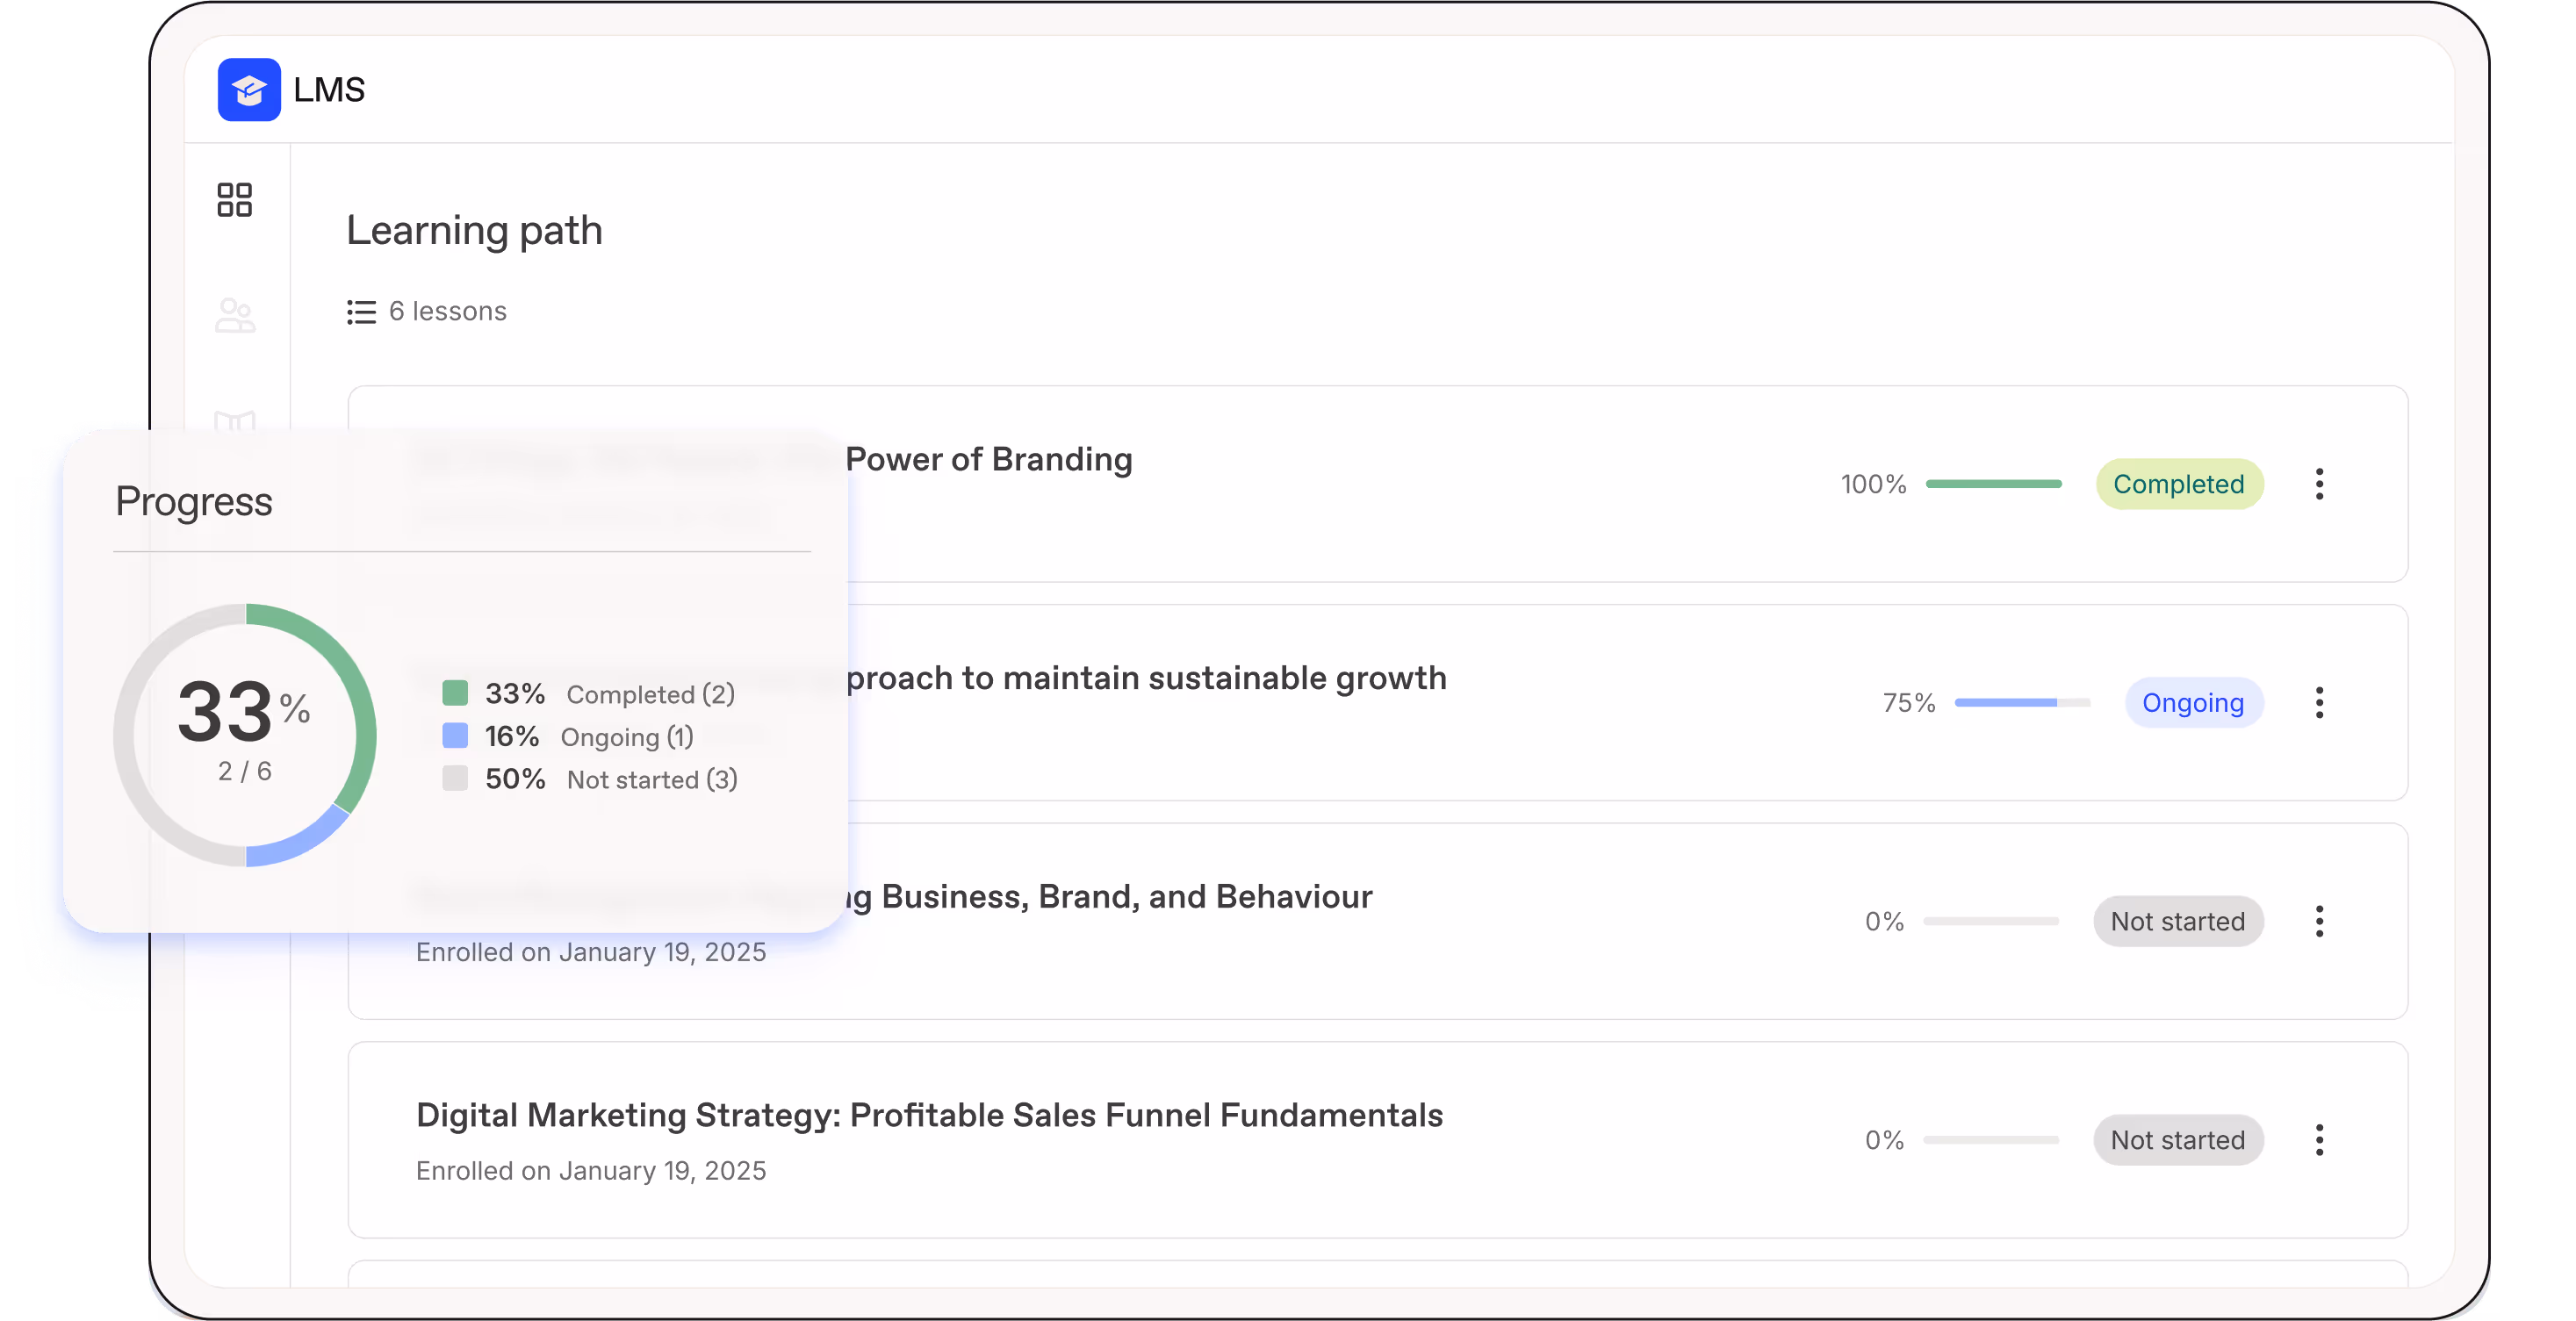Viewport: 2576px width, 1321px height.
Task: Click the green Completed status badge
Action: [x=2179, y=484]
